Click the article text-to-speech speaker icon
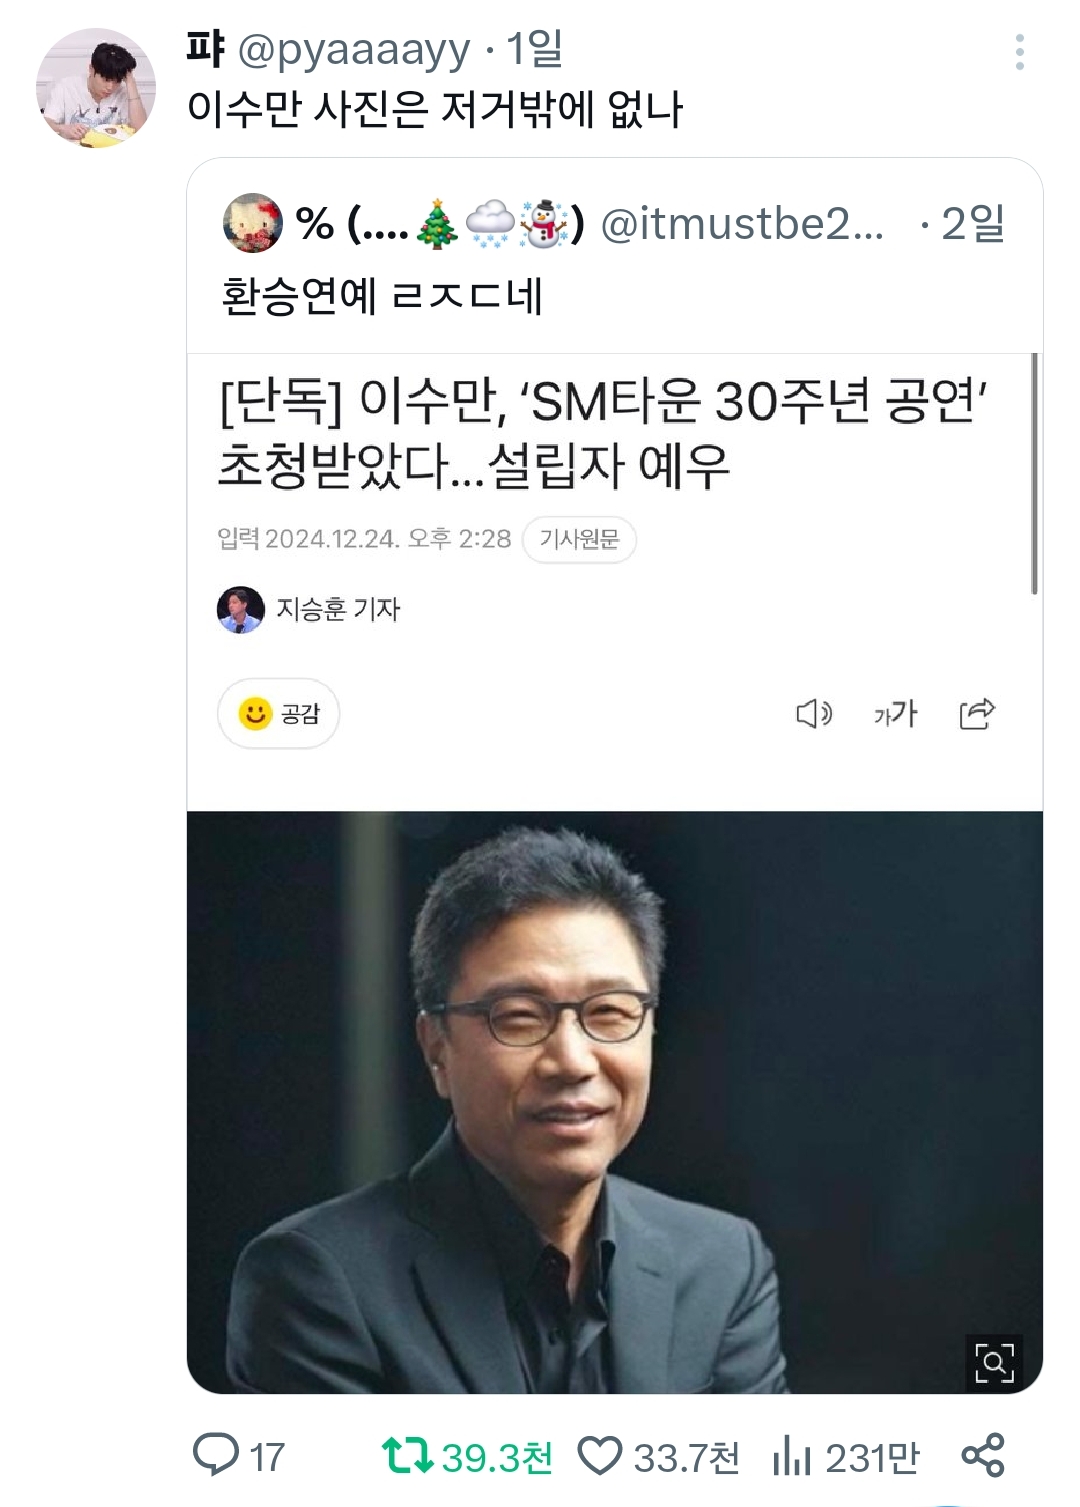 [813, 713]
